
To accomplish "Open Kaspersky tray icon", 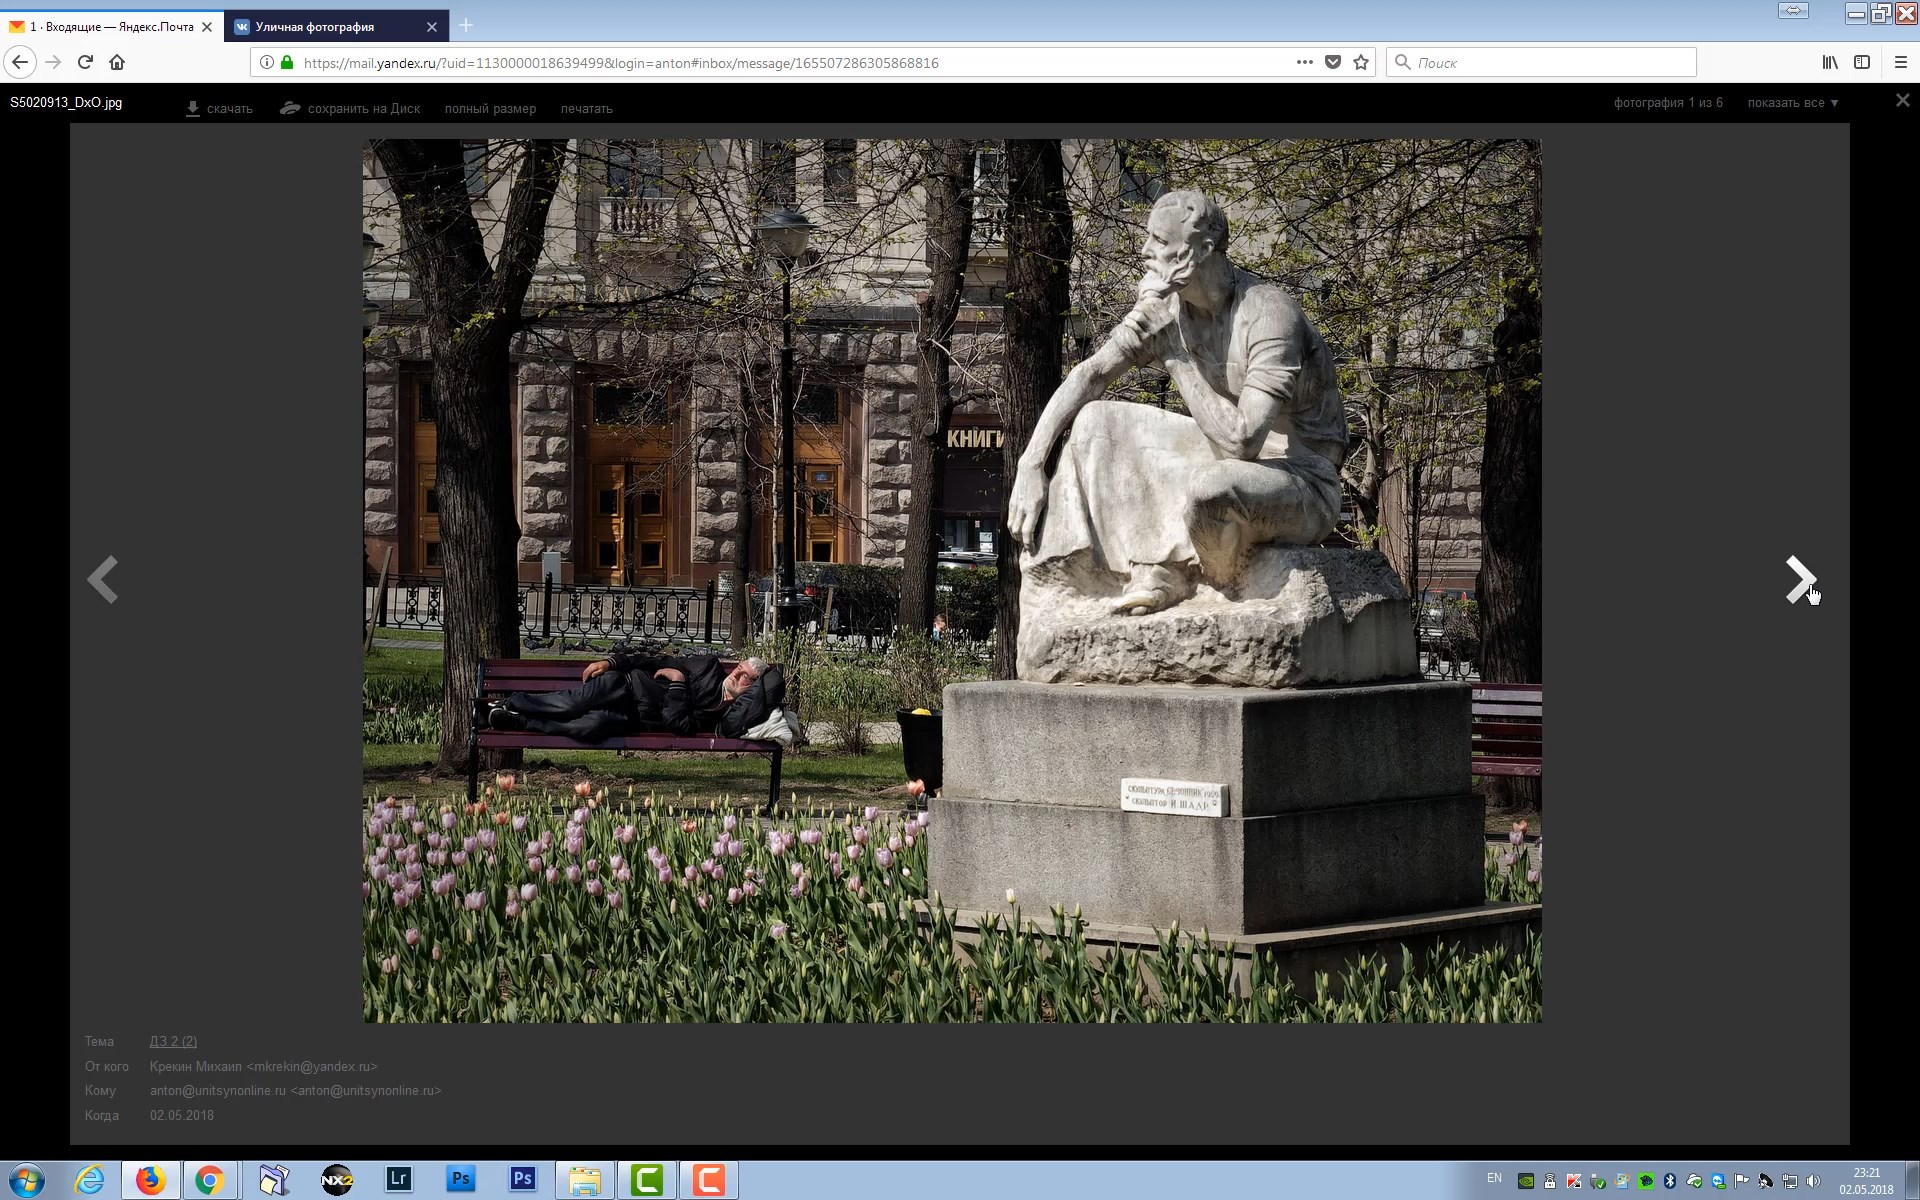I will (x=1574, y=1181).
